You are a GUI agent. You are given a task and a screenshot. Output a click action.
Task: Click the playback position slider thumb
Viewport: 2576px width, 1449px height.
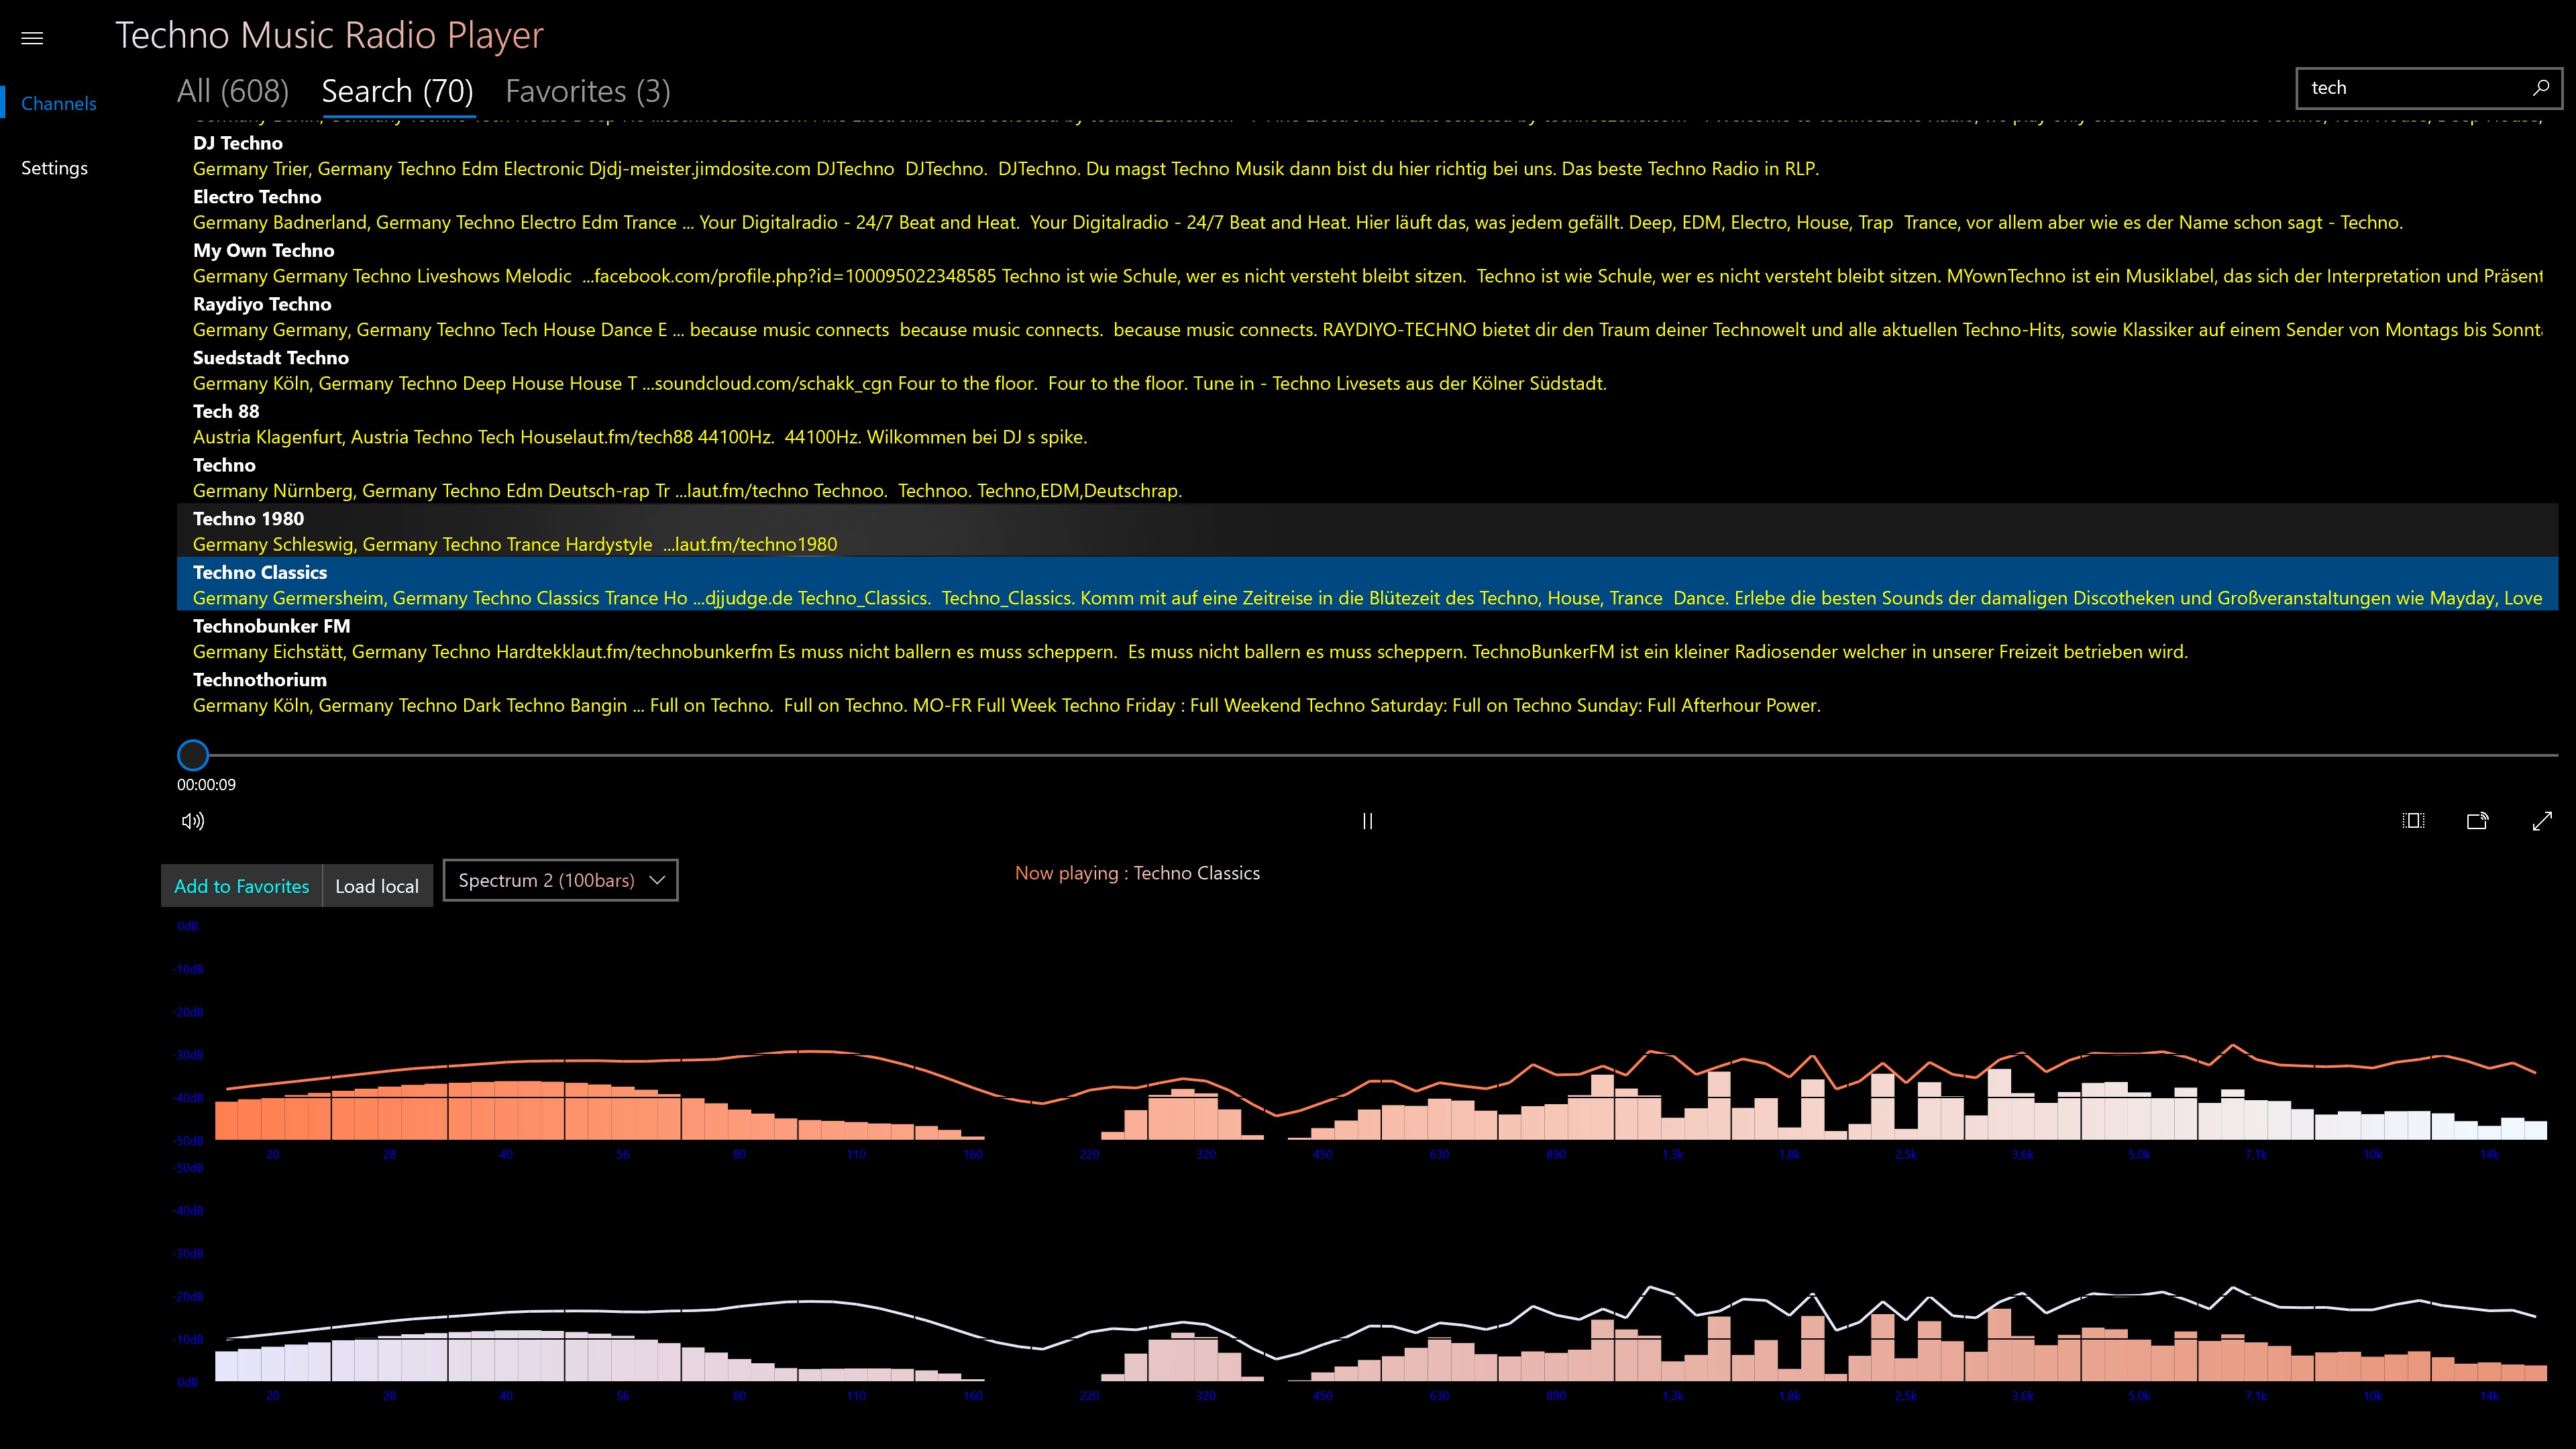point(193,755)
